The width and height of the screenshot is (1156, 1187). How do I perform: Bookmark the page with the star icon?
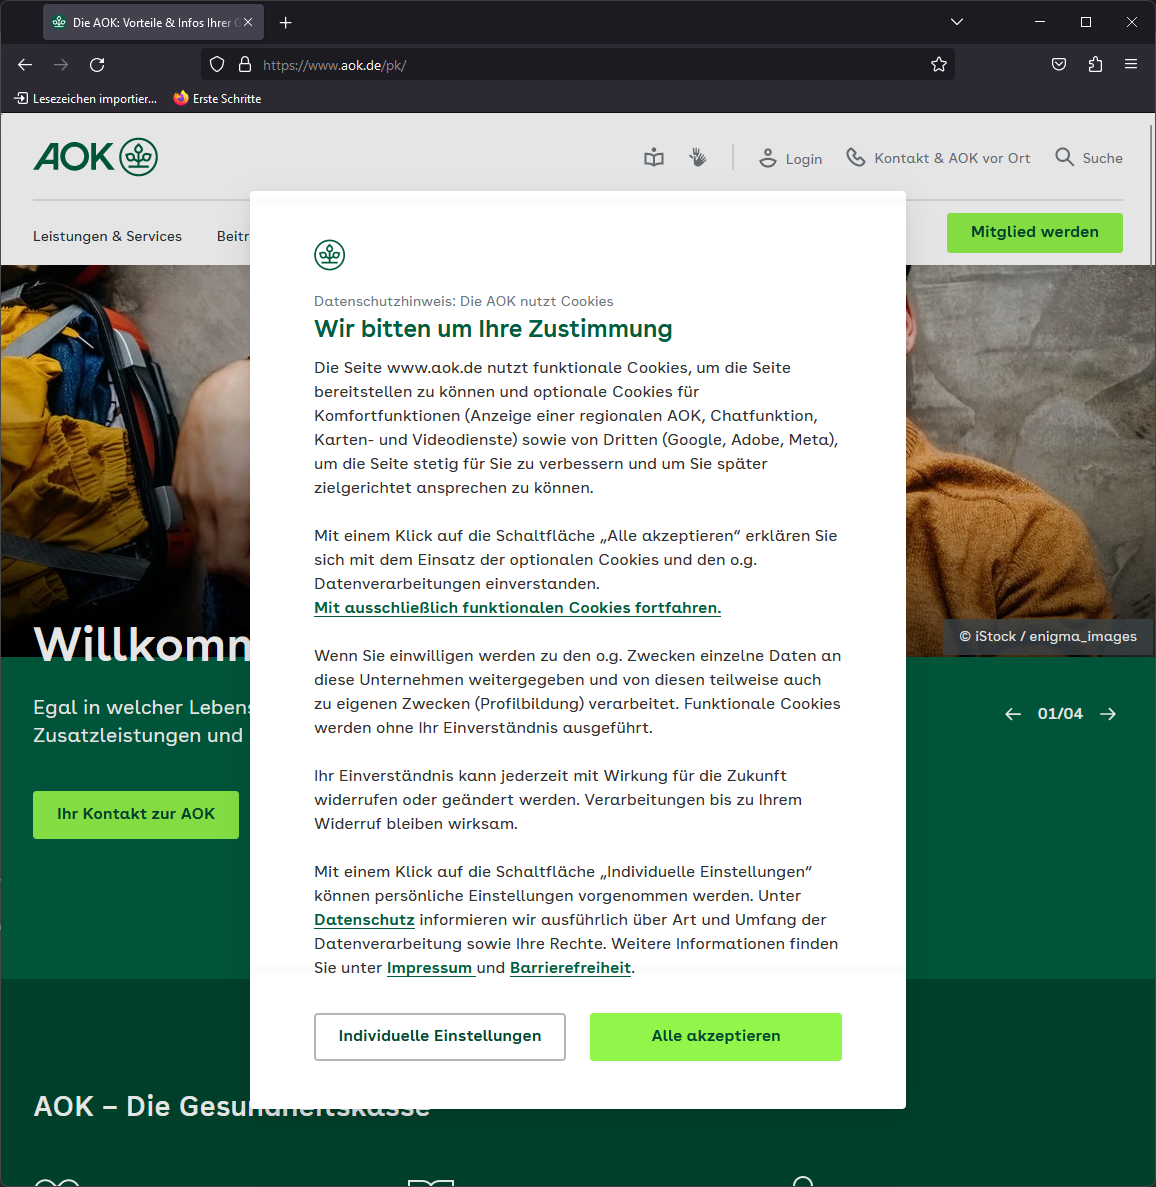pos(938,64)
